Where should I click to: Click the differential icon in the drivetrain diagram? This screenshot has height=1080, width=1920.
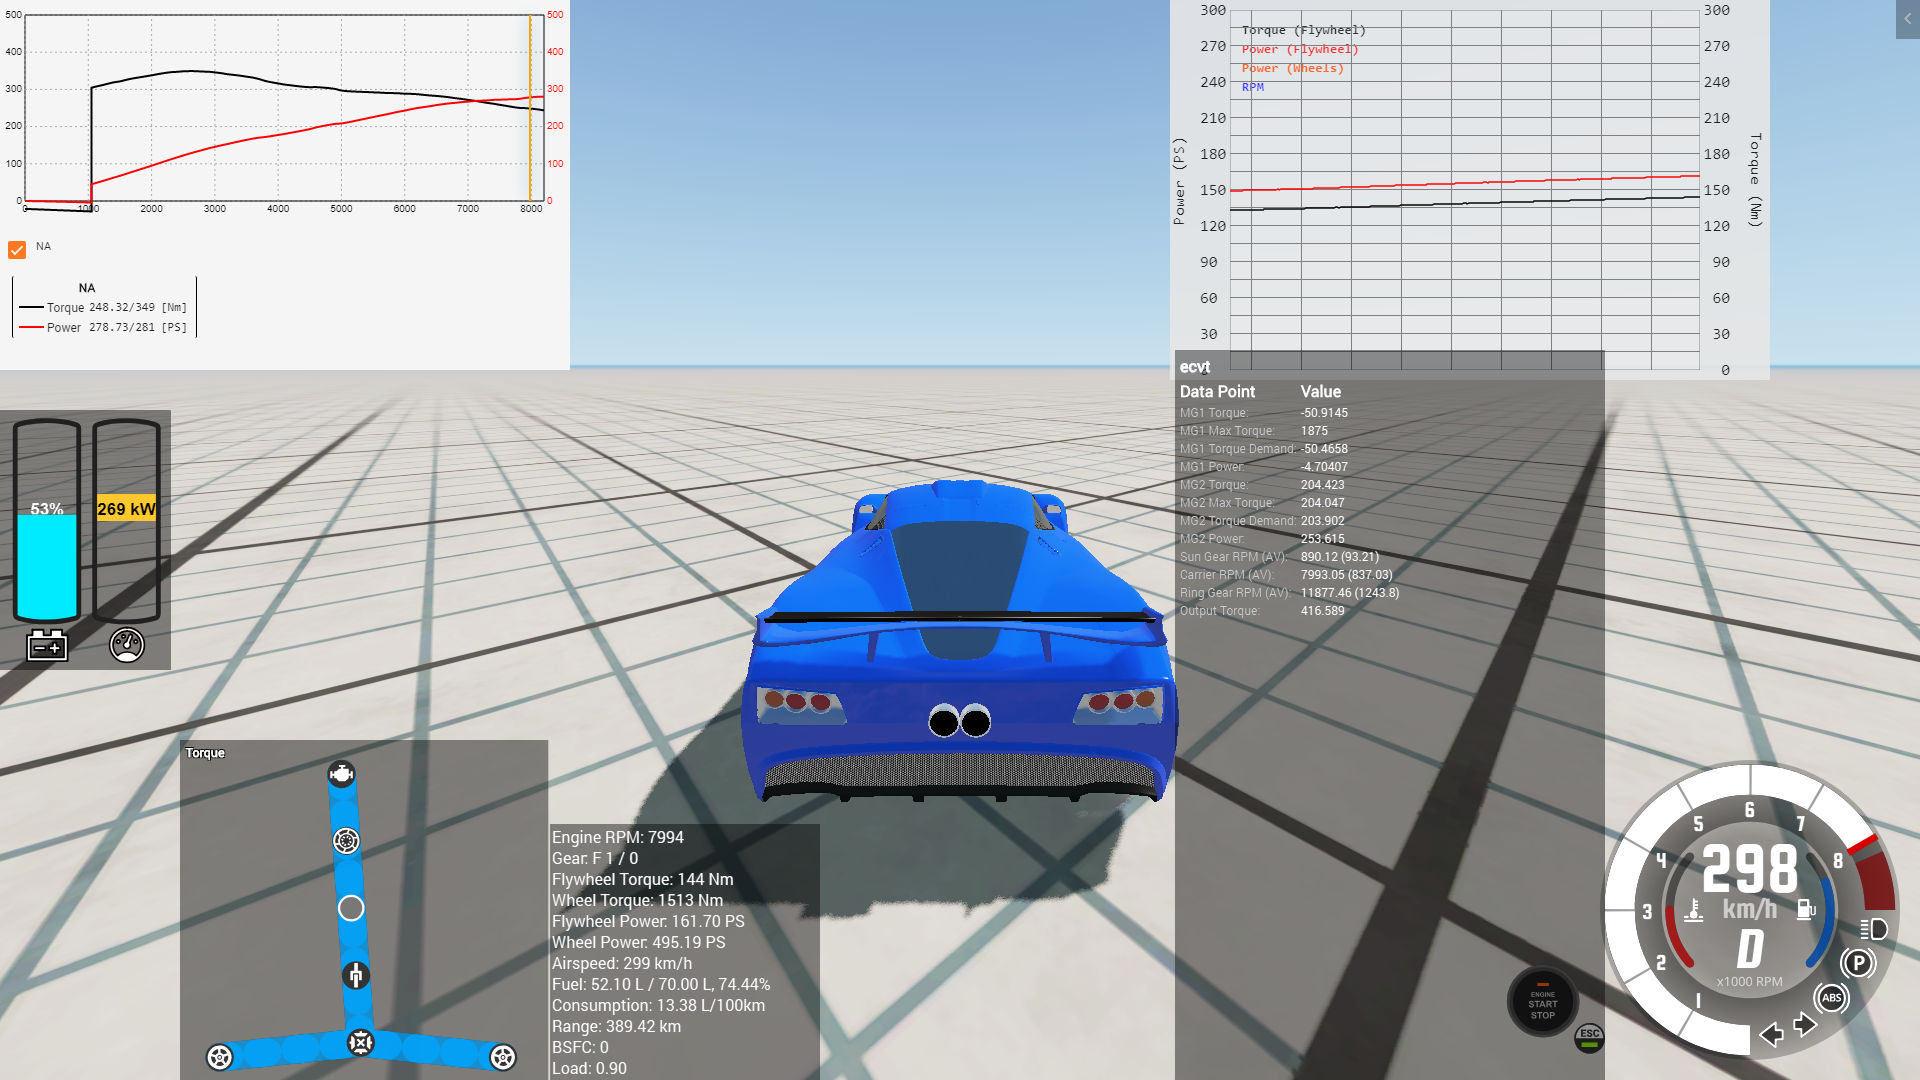coord(360,1043)
